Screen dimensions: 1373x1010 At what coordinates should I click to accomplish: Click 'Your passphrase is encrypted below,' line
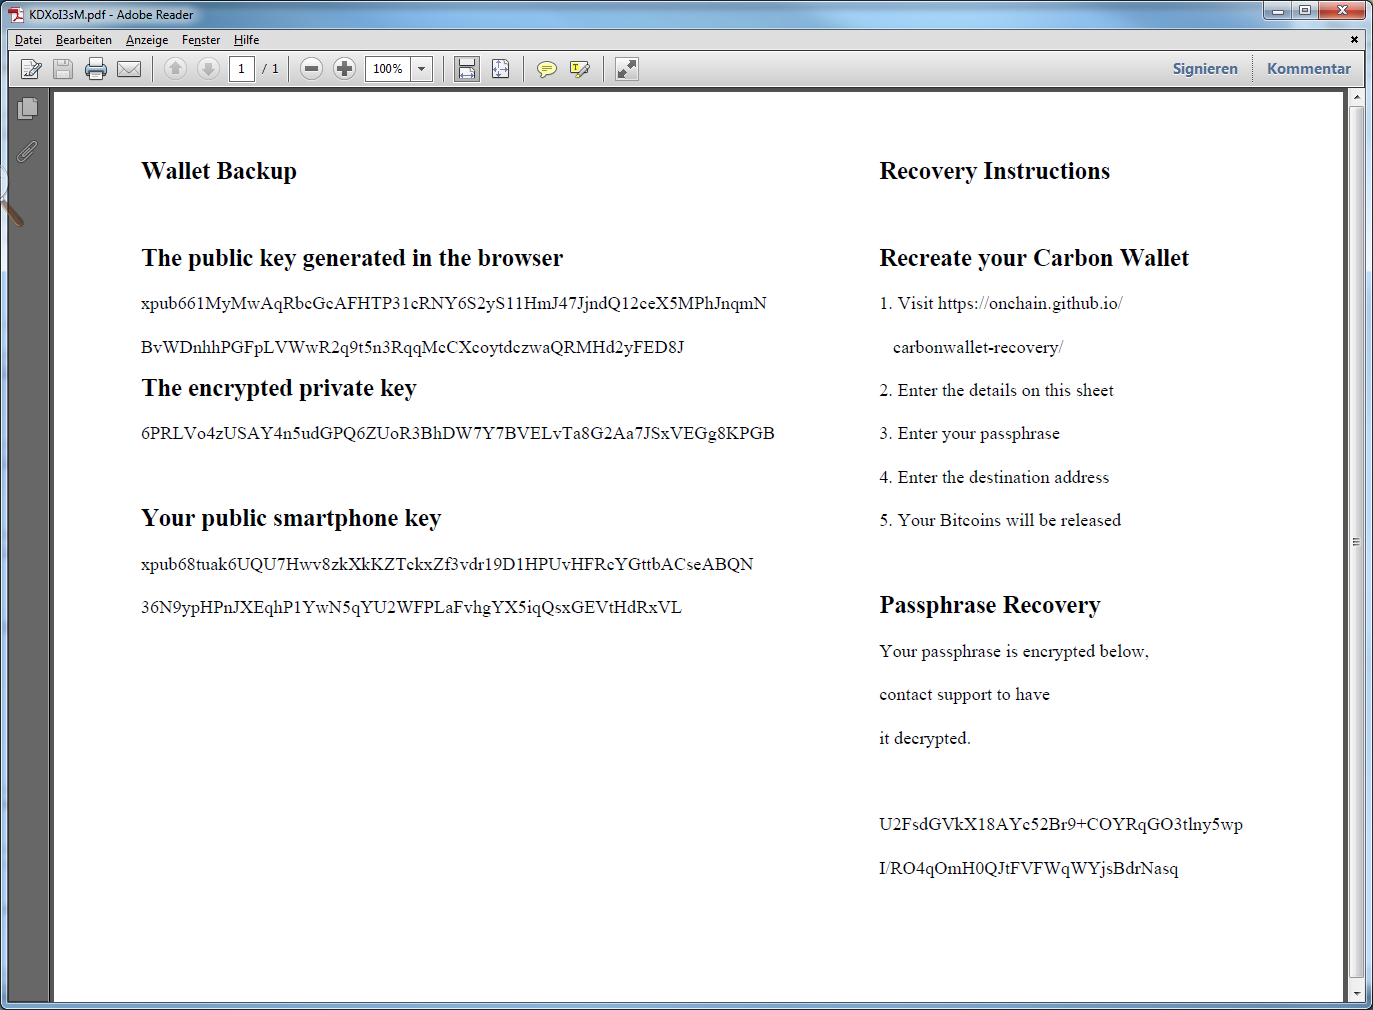[x=1014, y=651]
